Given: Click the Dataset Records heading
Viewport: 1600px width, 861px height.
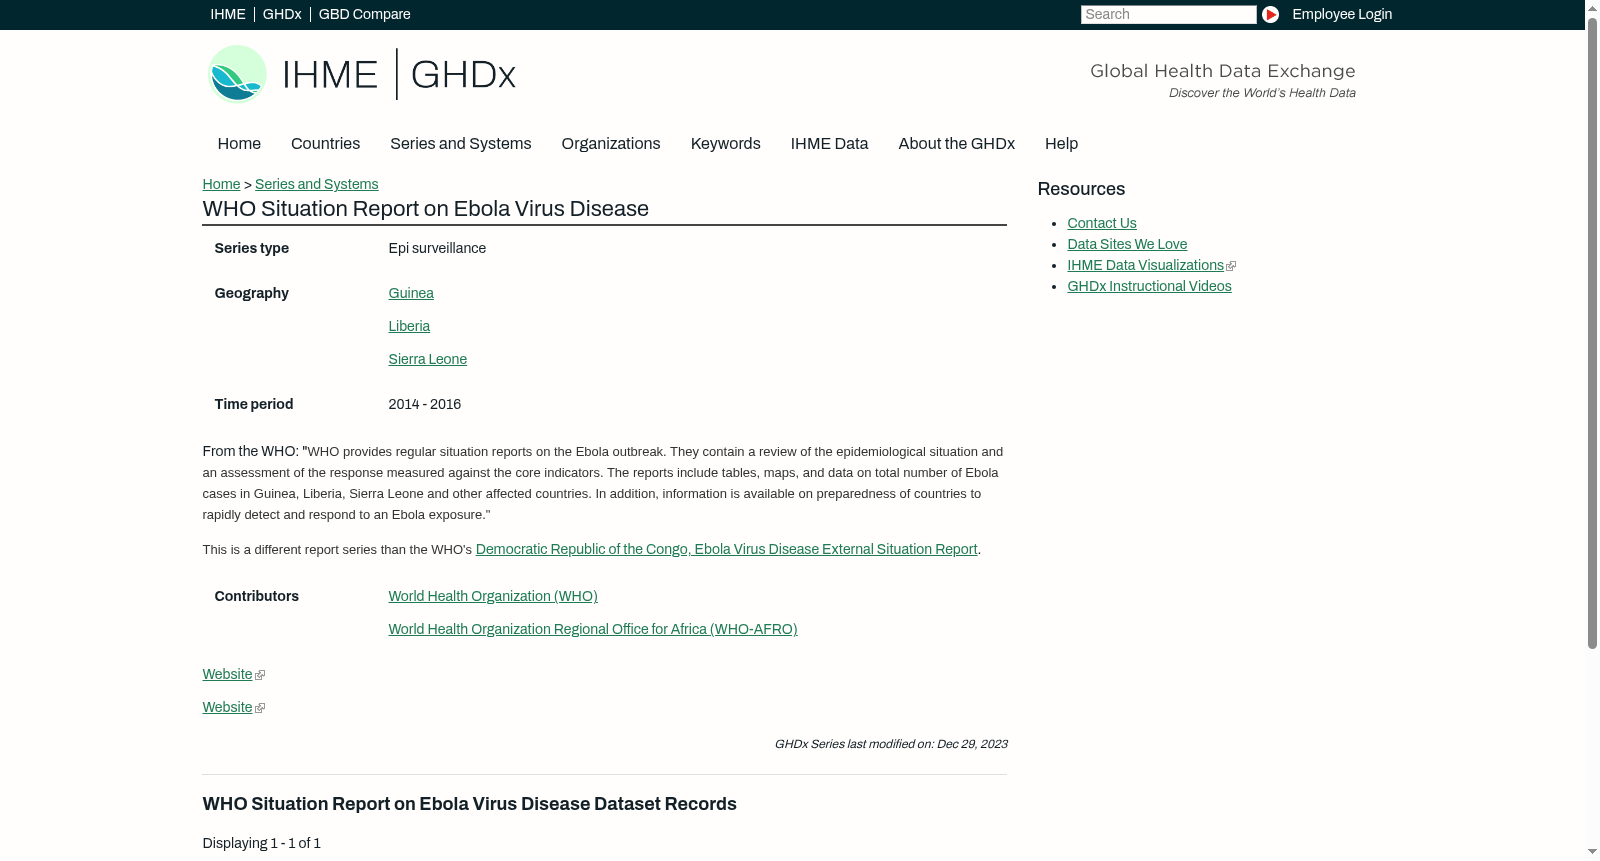Looking at the screenshot, I should [469, 805].
